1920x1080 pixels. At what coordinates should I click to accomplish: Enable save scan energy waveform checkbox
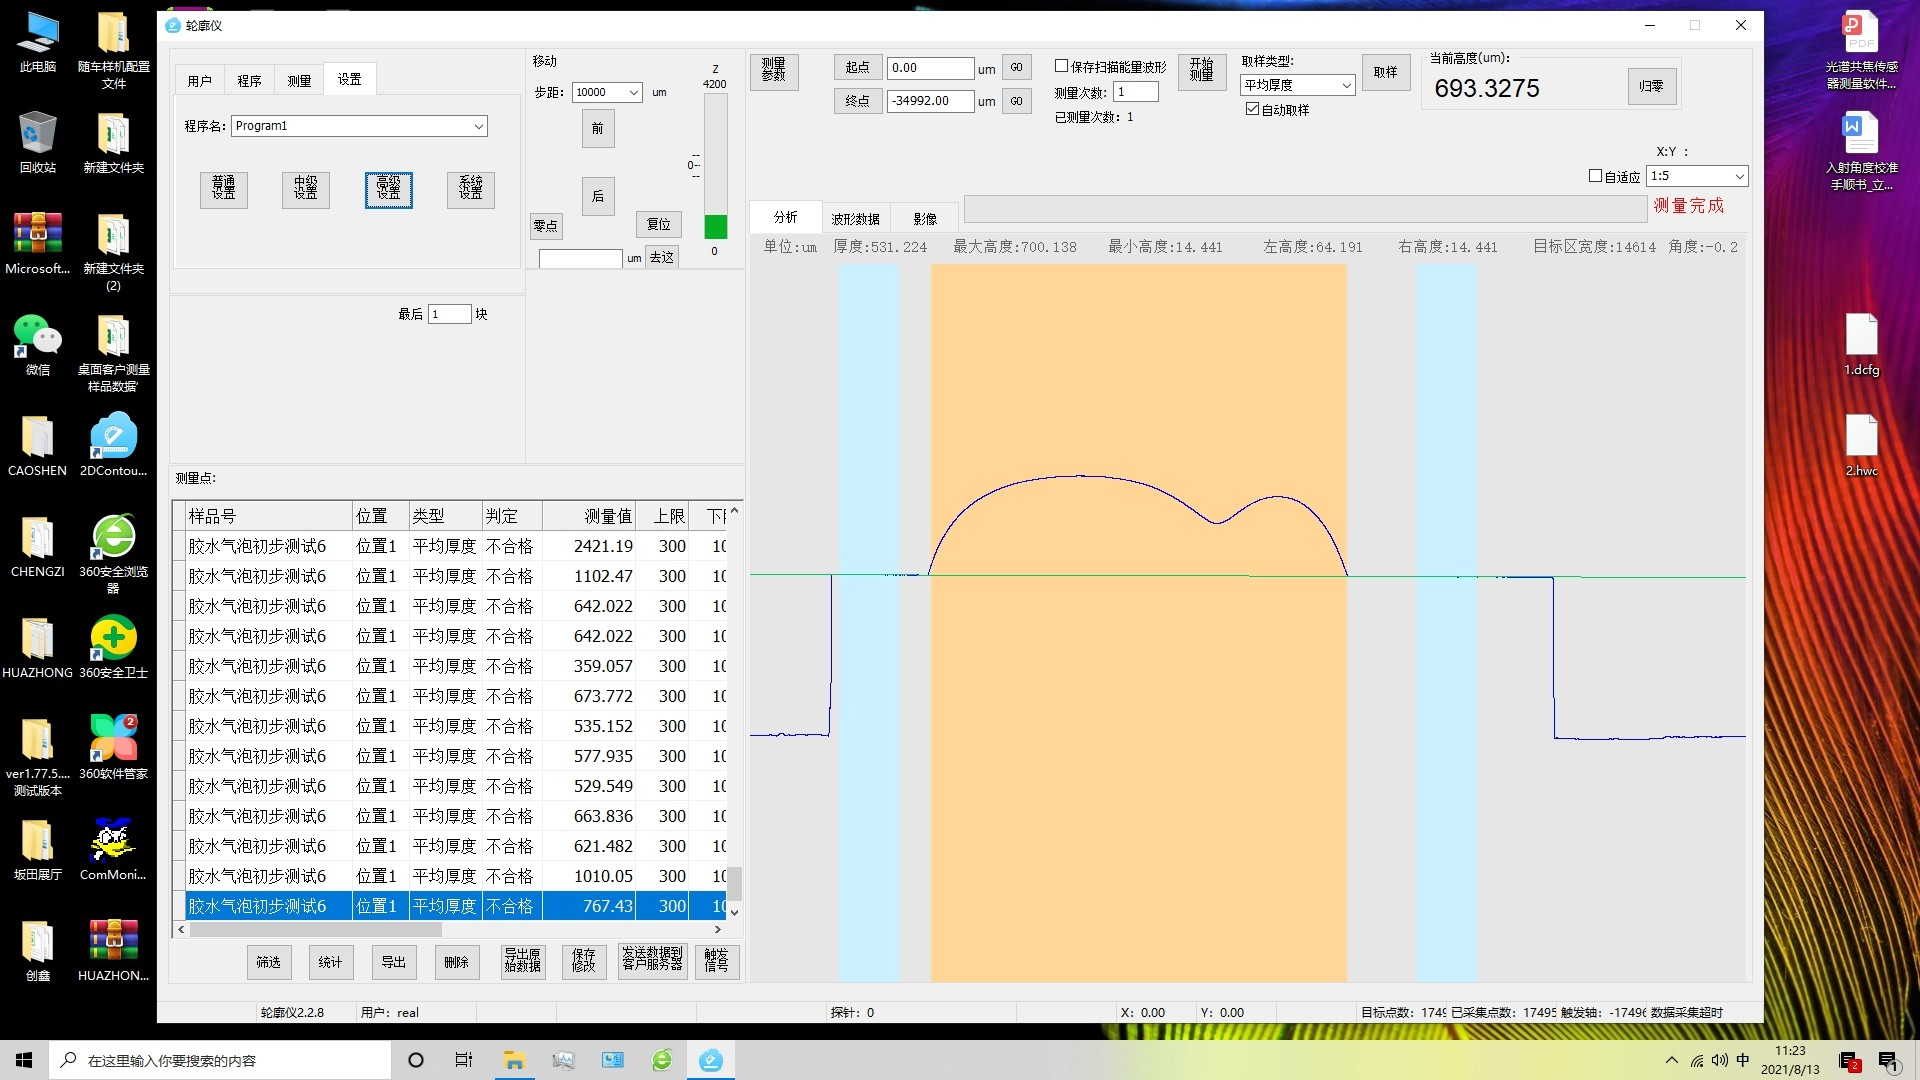pyautogui.click(x=1062, y=66)
